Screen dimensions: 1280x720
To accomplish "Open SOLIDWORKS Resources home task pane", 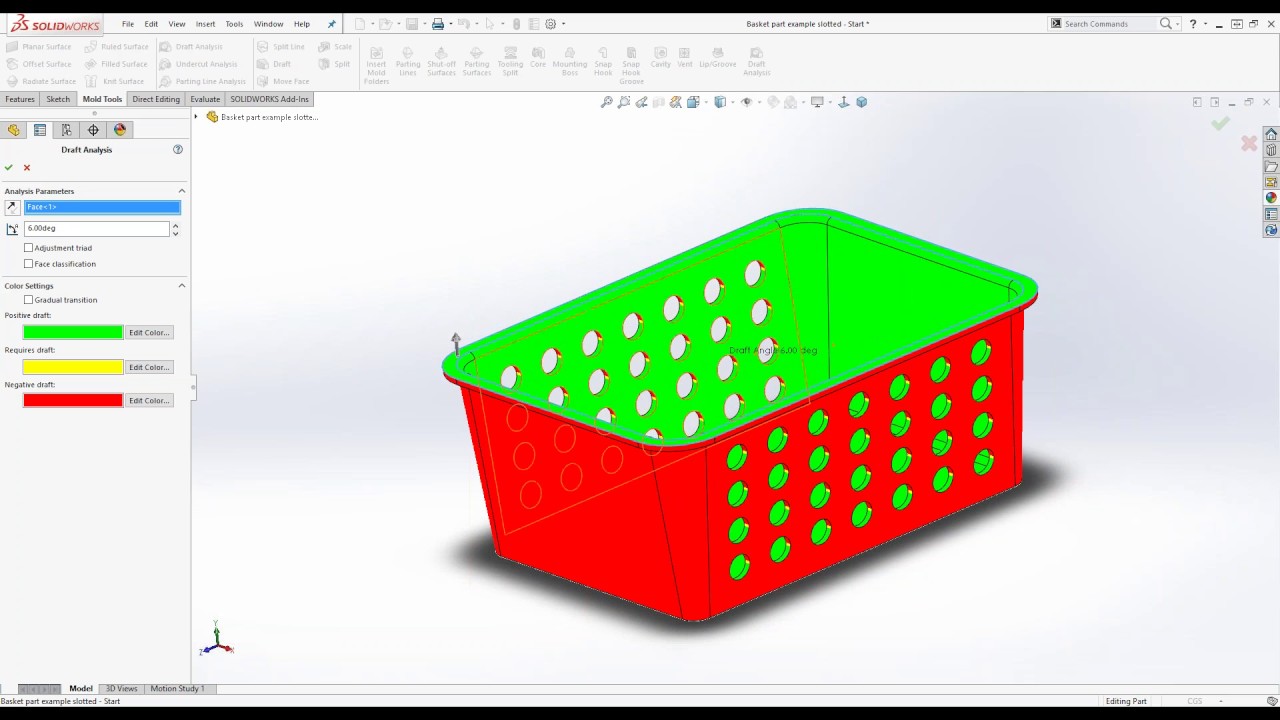I will point(1271,134).
